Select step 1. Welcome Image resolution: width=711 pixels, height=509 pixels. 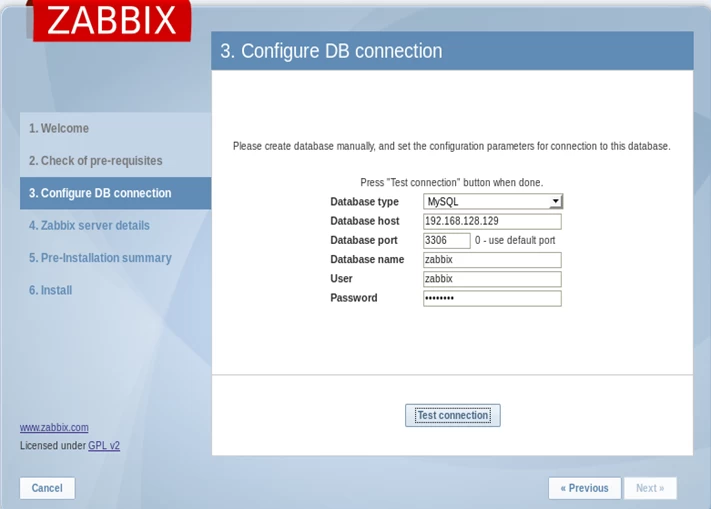(115, 128)
